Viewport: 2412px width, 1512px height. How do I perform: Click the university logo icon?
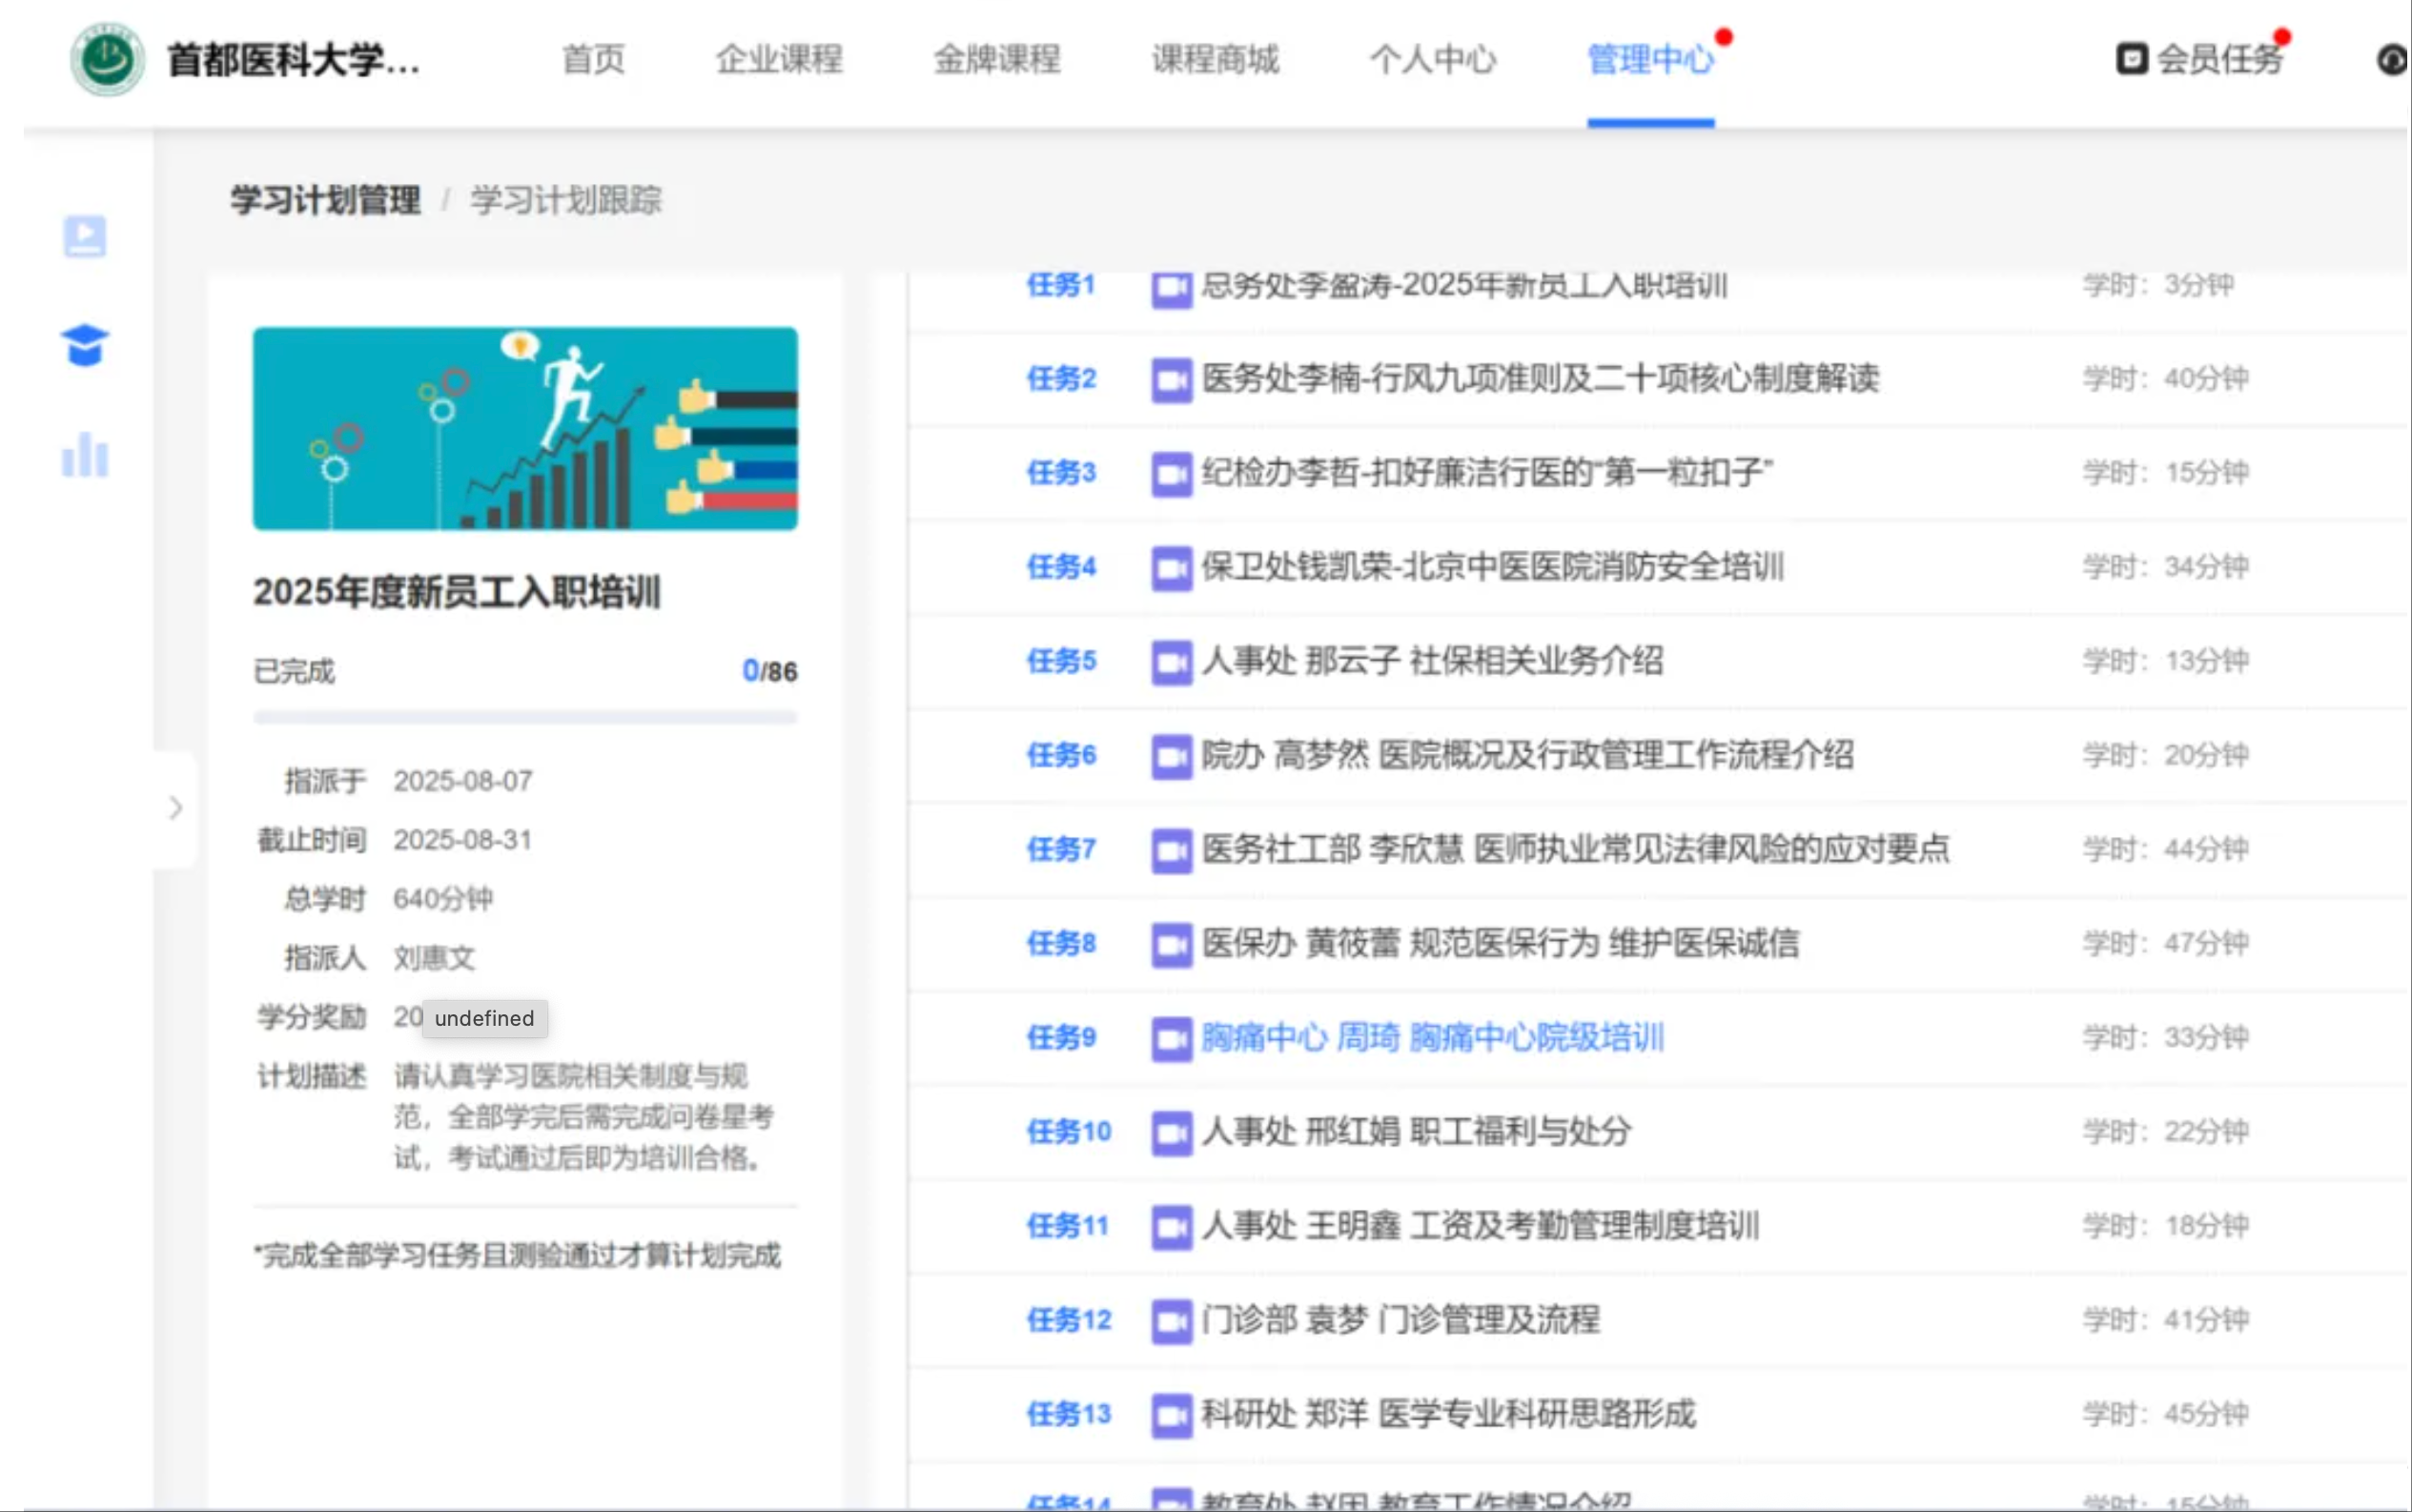[x=107, y=59]
